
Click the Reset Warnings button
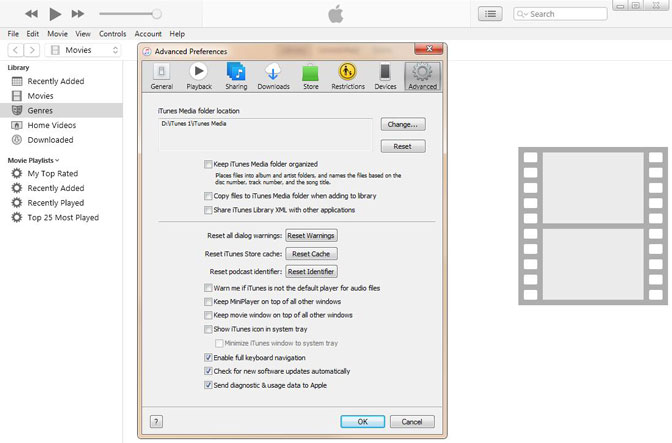(311, 236)
